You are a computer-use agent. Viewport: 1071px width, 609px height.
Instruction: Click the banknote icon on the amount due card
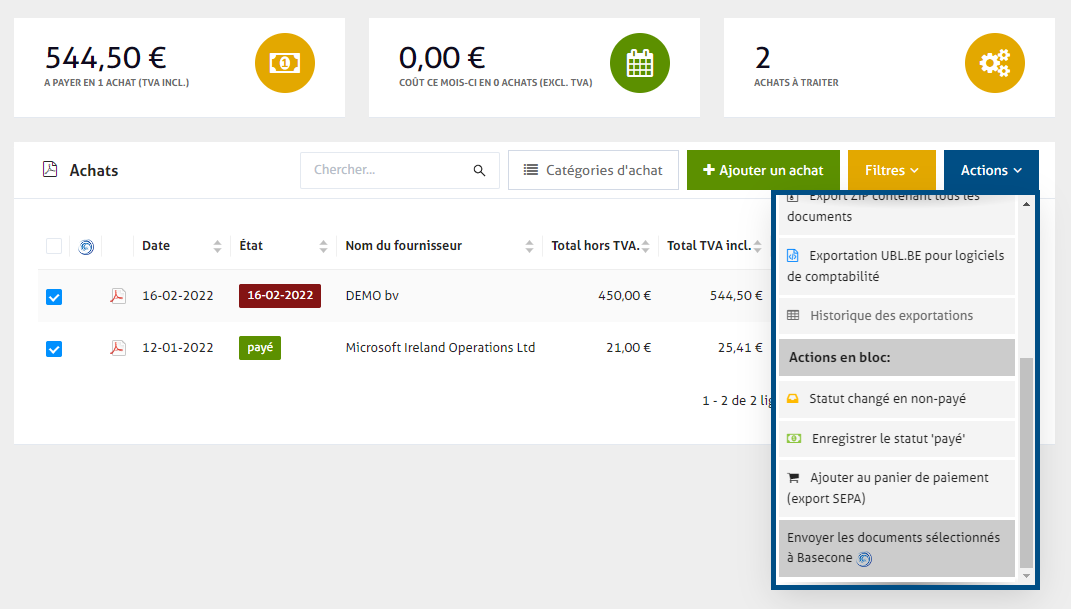[285, 63]
